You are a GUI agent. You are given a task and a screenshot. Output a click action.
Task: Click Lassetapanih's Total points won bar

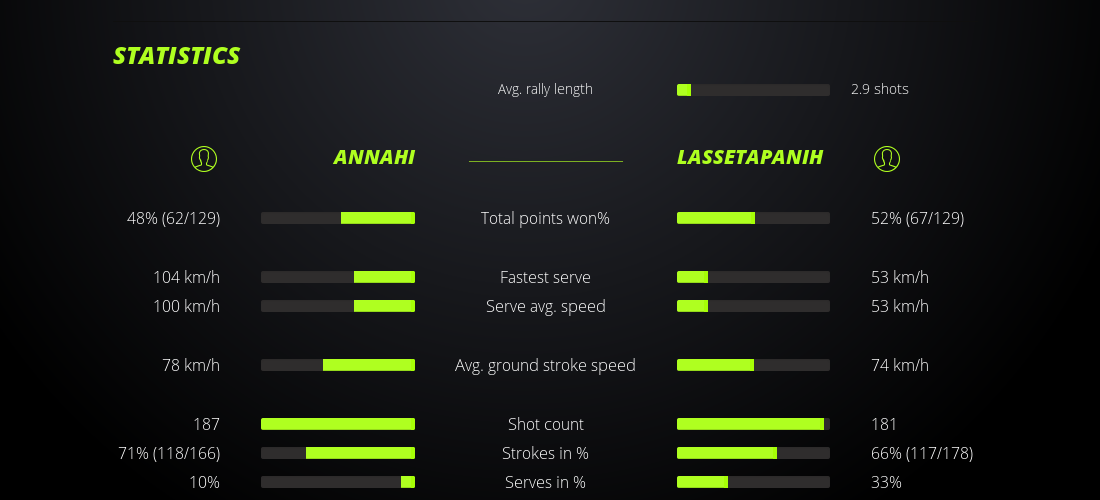pyautogui.click(x=753, y=218)
